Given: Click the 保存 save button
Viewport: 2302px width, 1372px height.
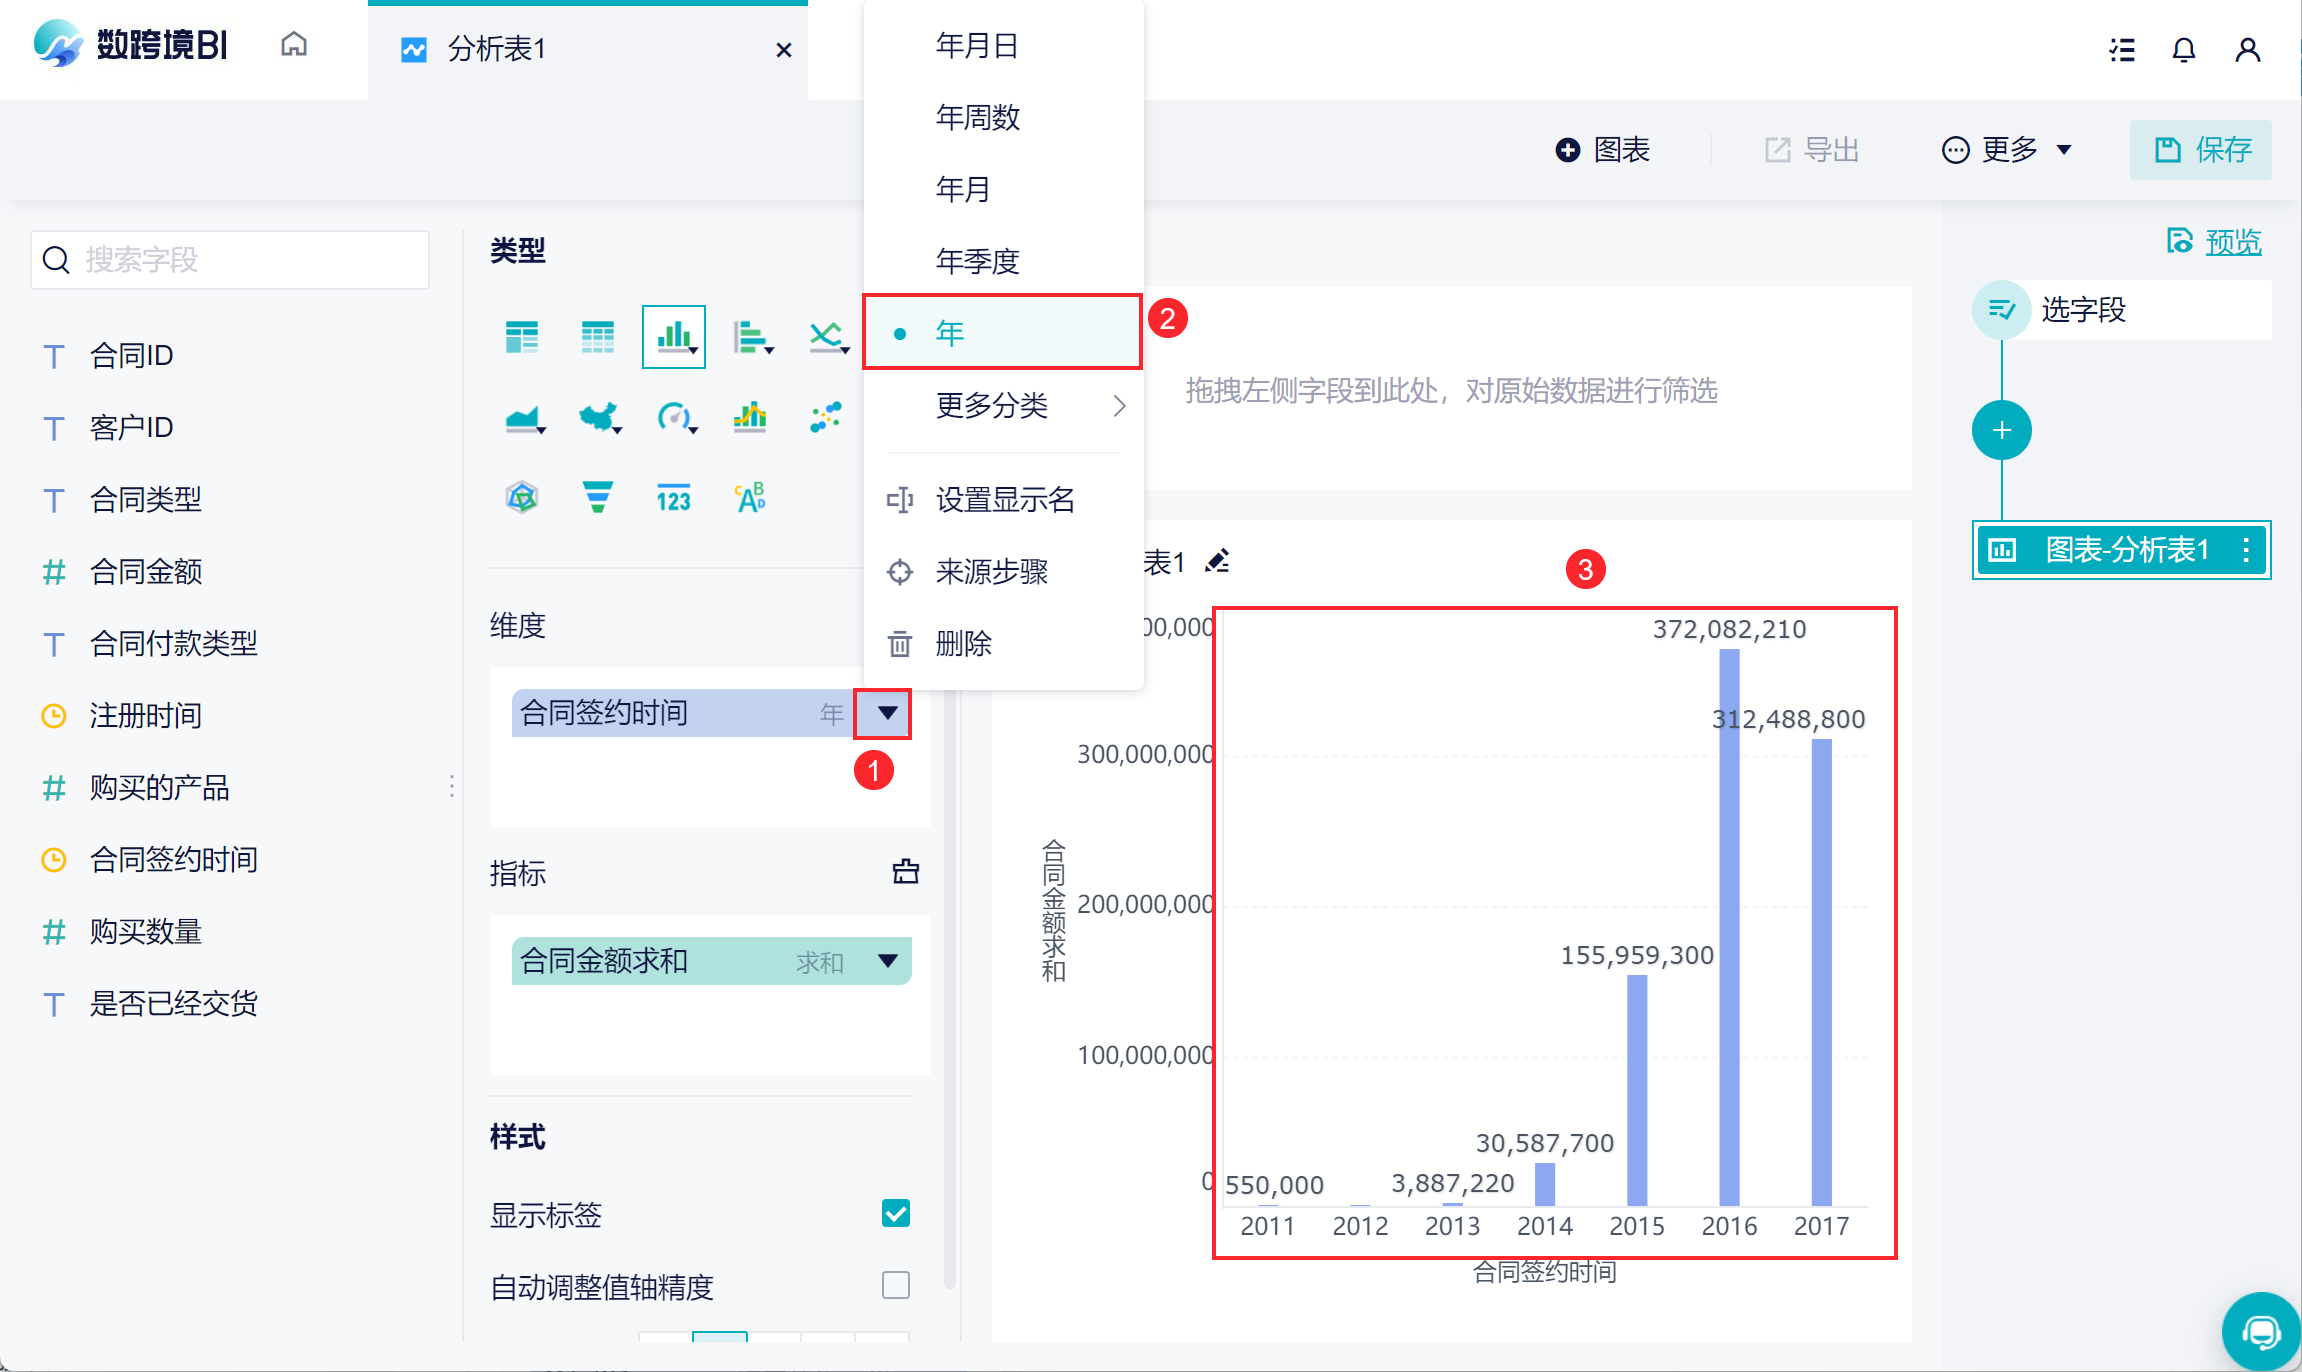Looking at the screenshot, I should (x=2201, y=150).
